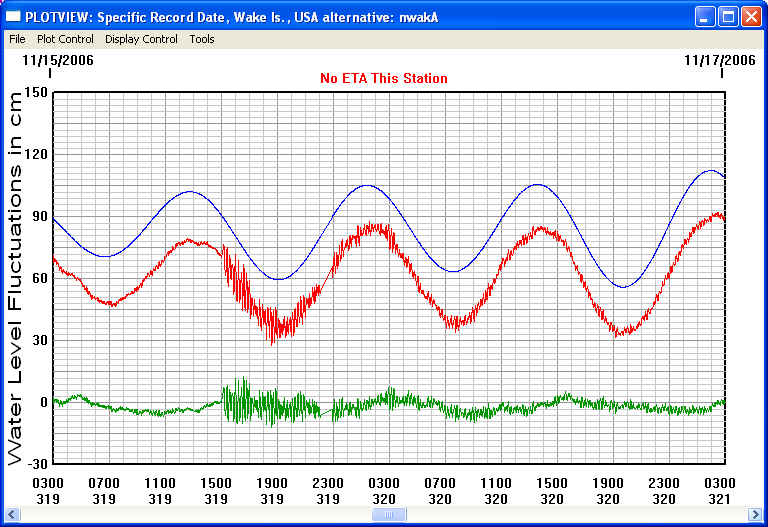Open the Display Control menu
This screenshot has width=768, height=527.
tap(141, 39)
